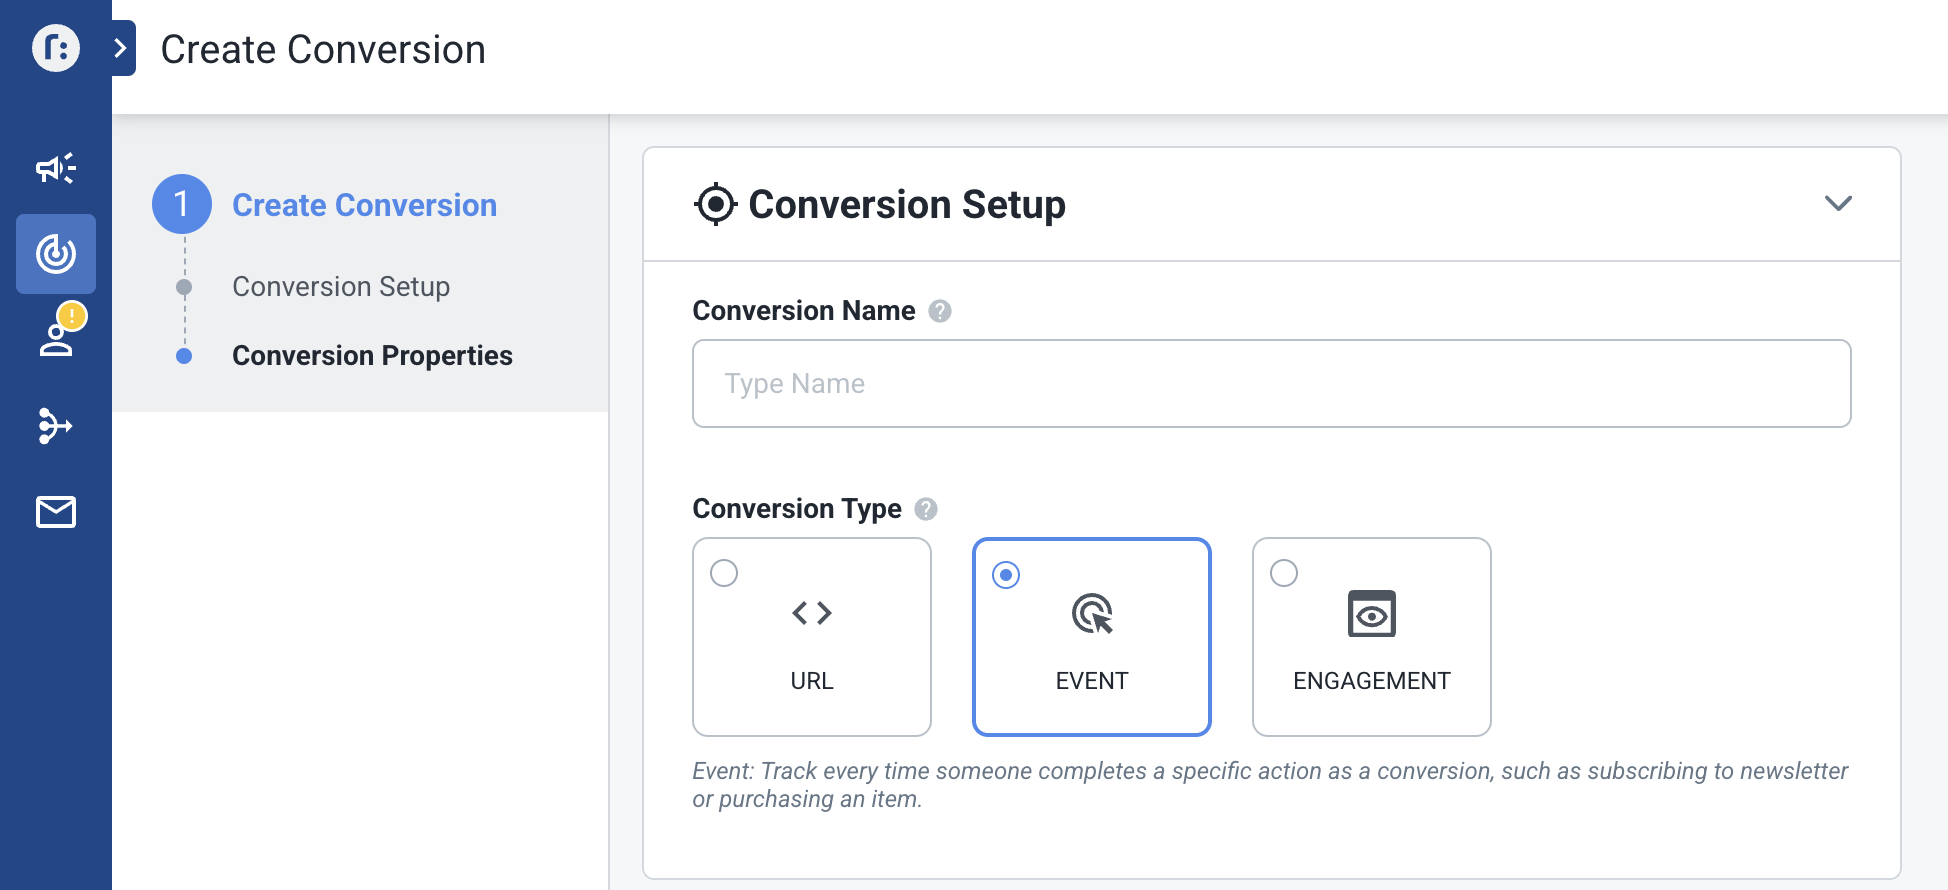
Task: Open the megaphone campaigns icon in sidebar
Action: coord(56,168)
